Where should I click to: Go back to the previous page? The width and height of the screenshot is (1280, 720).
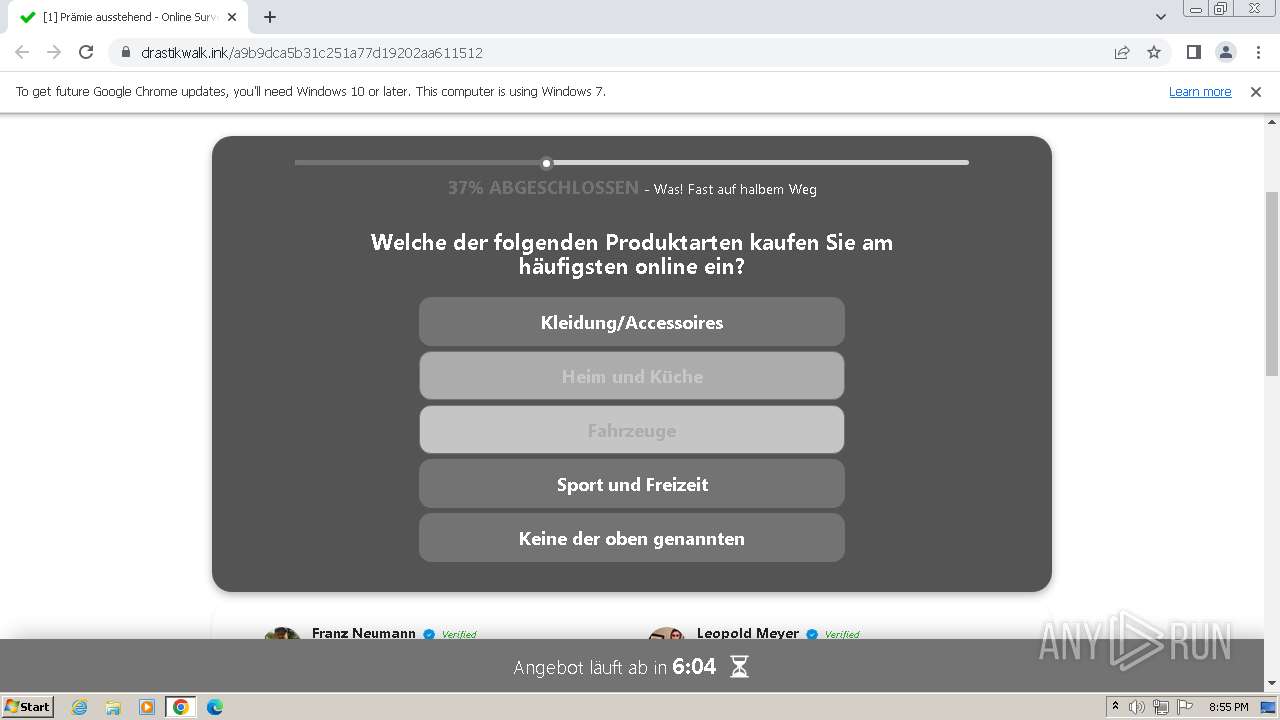coord(22,52)
